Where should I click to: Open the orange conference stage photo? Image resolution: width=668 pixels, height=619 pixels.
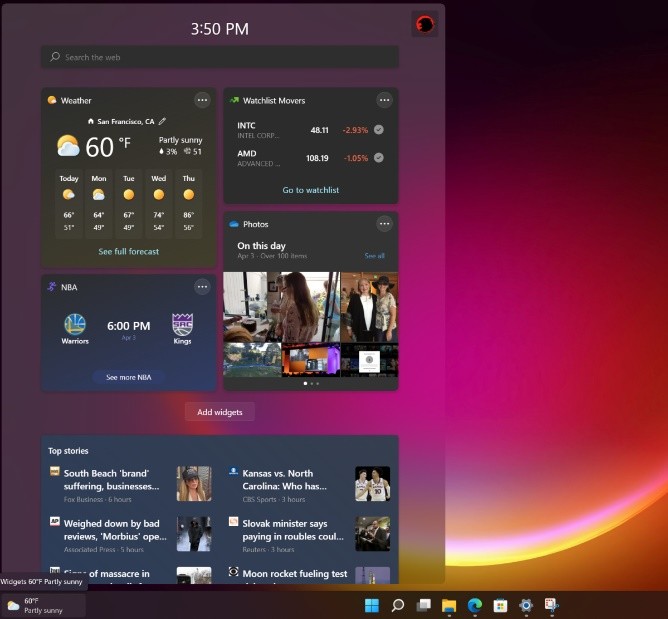pyautogui.click(x=311, y=360)
